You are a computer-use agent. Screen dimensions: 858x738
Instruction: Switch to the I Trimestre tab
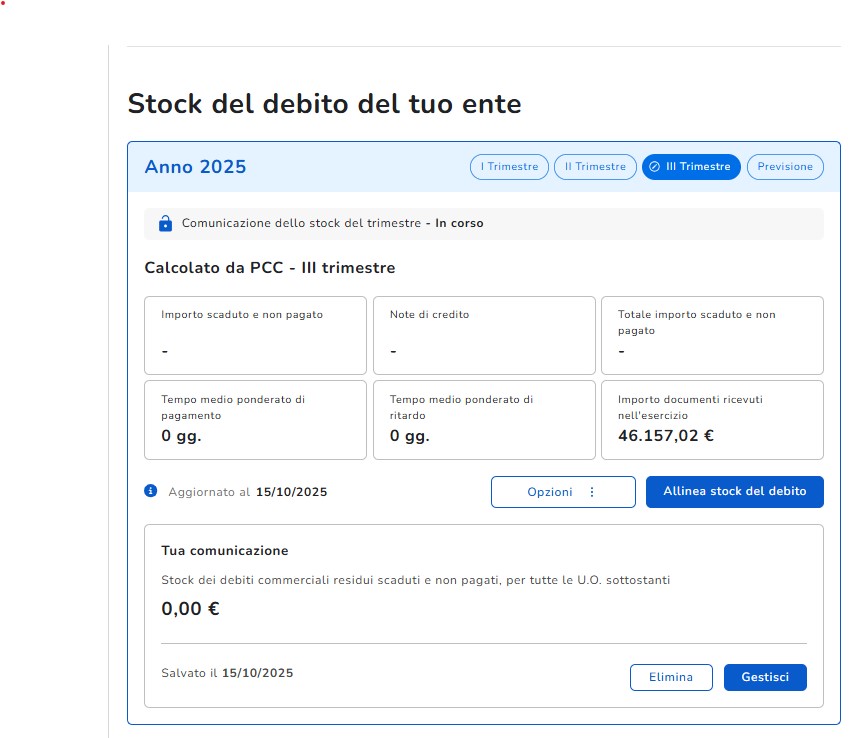510,167
